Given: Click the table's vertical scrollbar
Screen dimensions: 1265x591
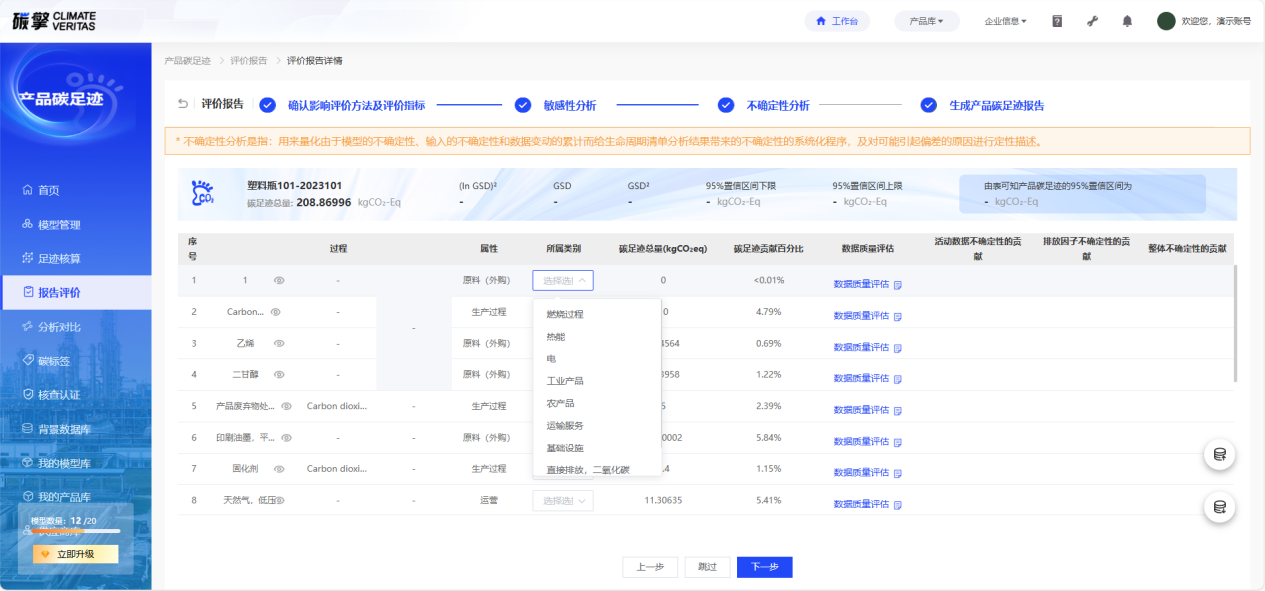Looking at the screenshot, I should pos(1236,323).
